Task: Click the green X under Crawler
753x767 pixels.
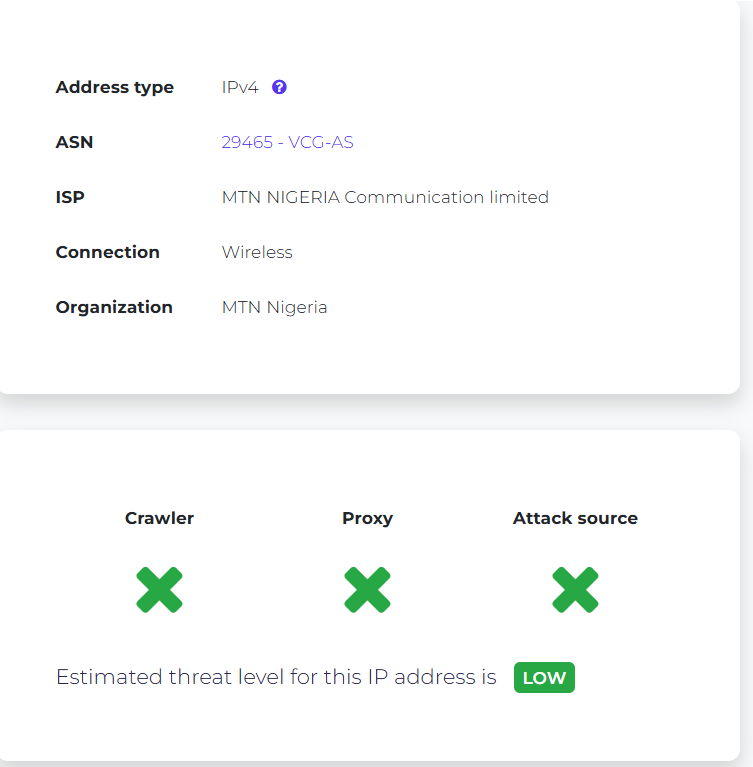Action: tap(160, 590)
